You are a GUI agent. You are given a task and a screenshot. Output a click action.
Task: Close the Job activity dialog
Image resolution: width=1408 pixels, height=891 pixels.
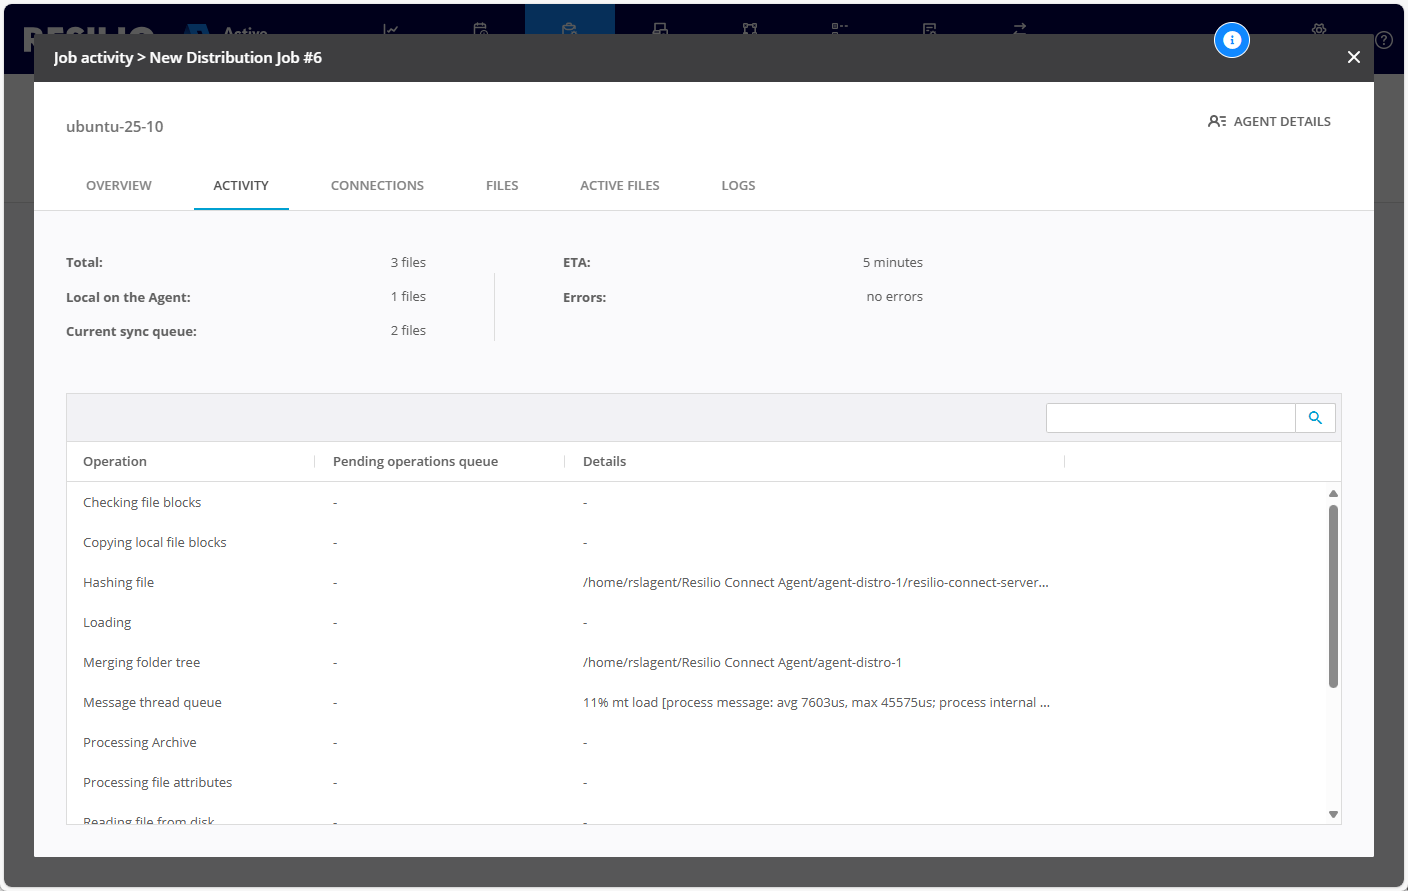tap(1353, 57)
